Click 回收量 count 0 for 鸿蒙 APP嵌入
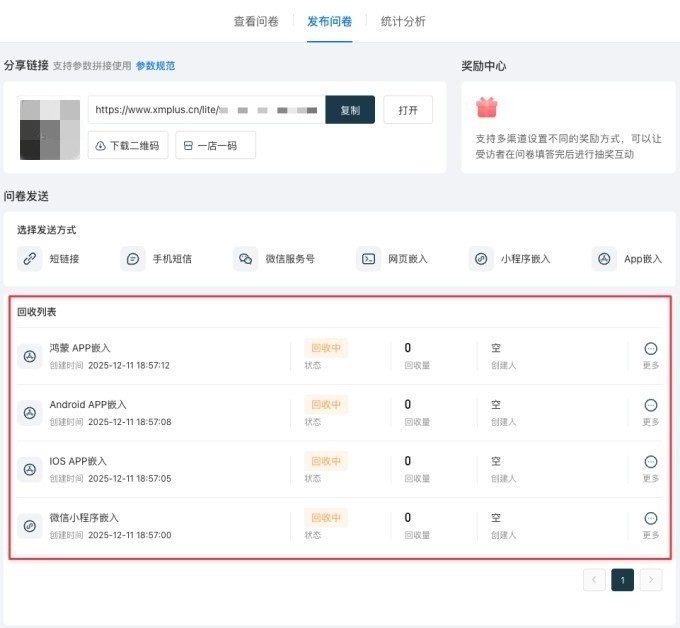The height and width of the screenshot is (628, 680). tap(408, 348)
